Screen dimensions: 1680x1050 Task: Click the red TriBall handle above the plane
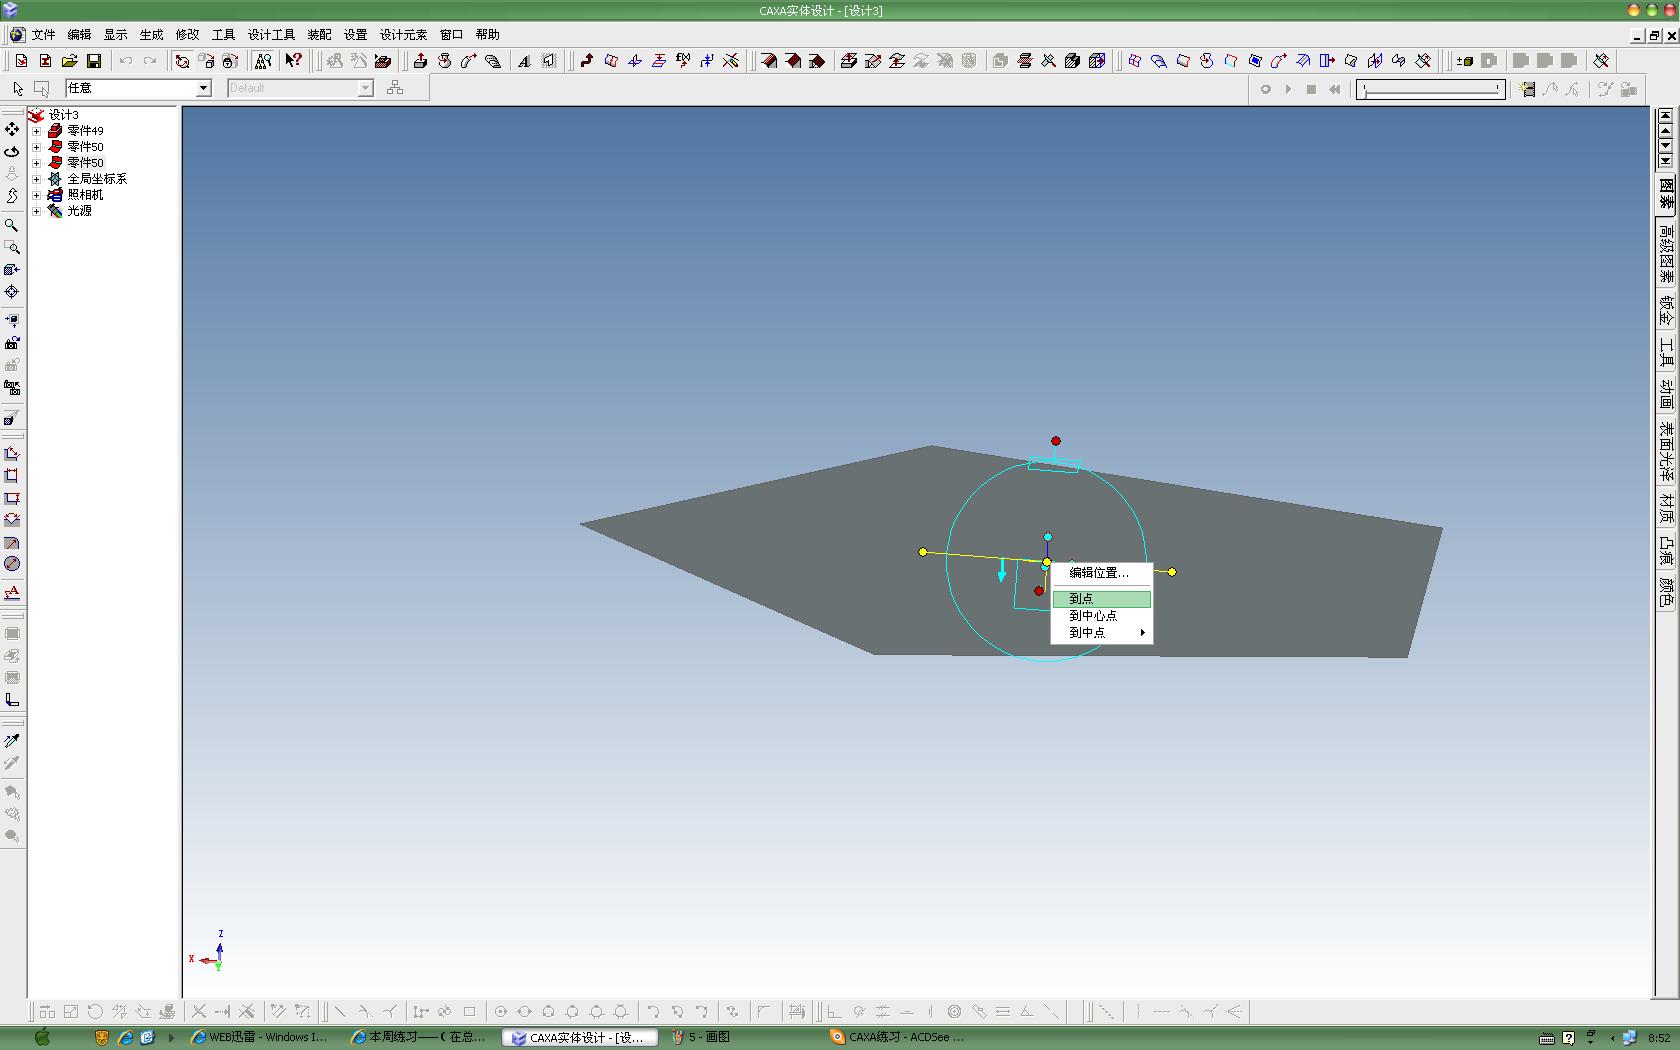(x=1056, y=441)
